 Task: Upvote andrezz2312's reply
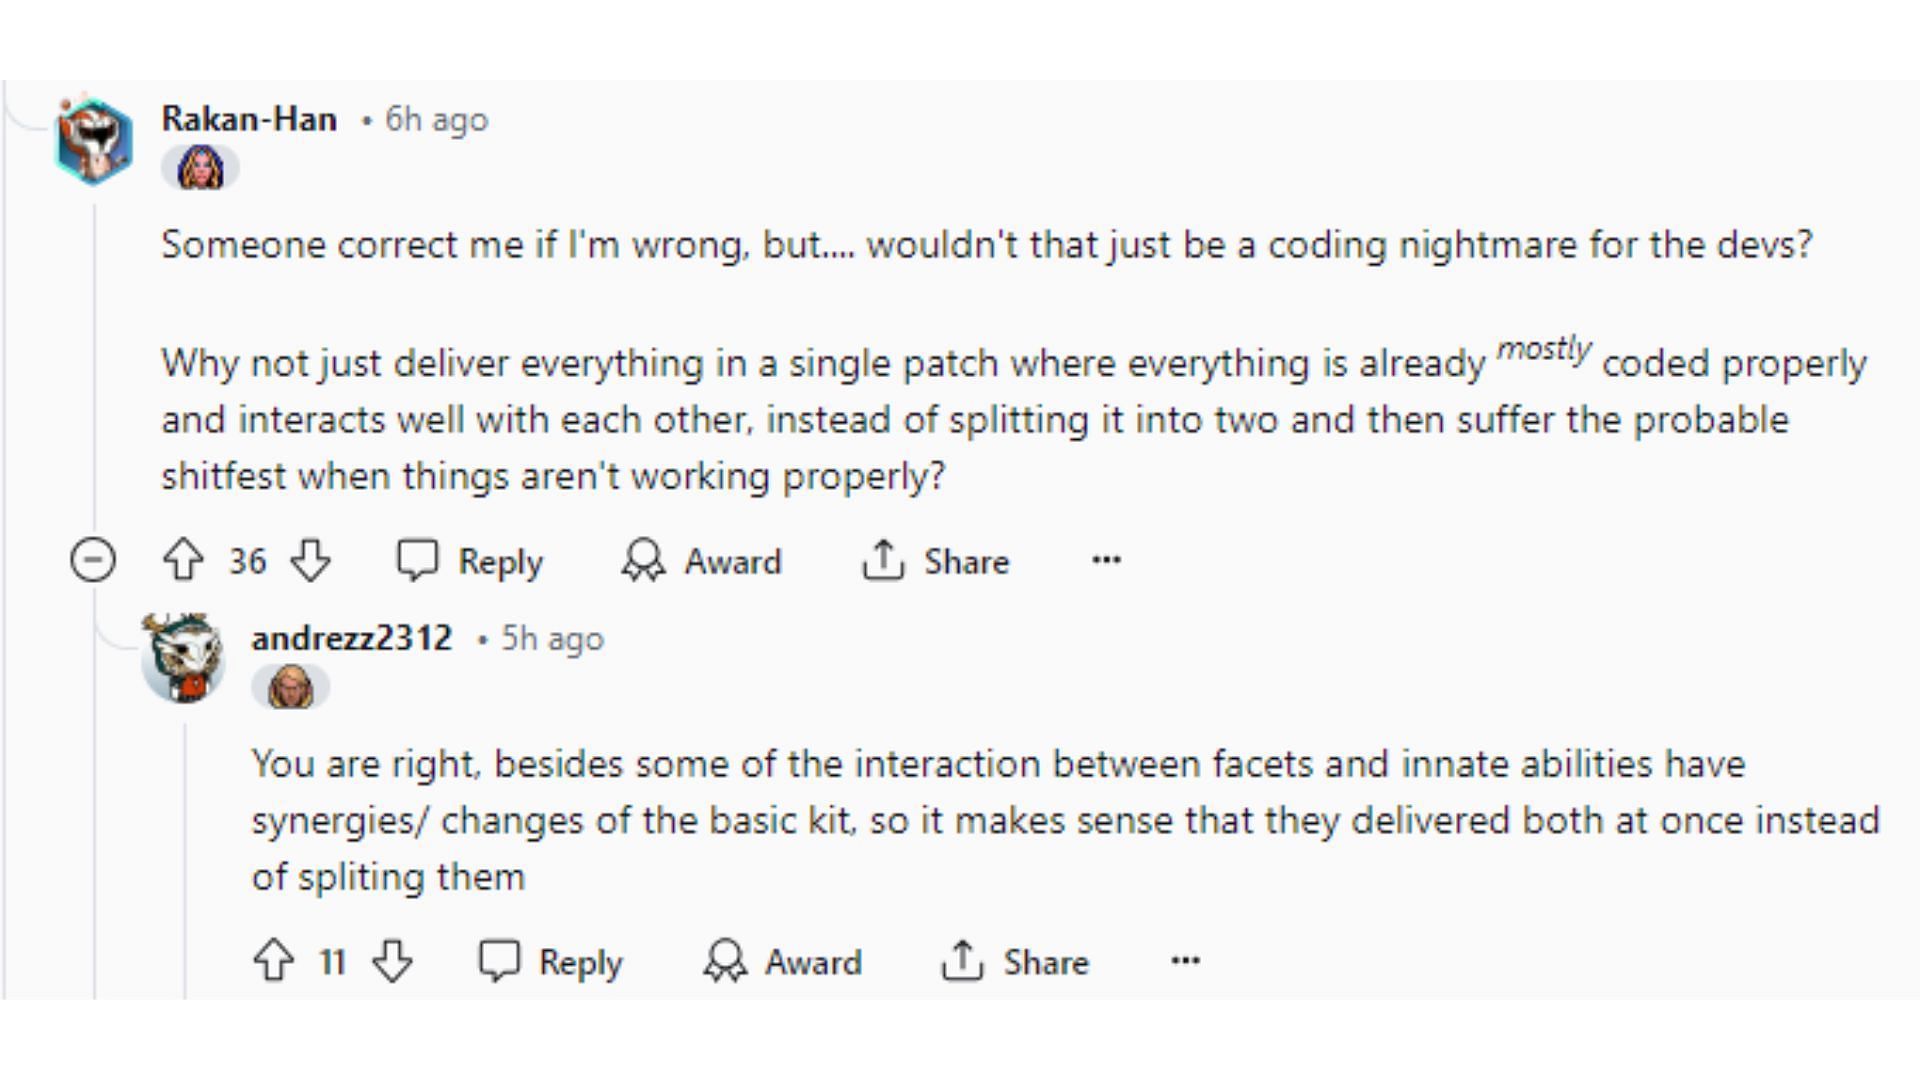[x=273, y=961]
